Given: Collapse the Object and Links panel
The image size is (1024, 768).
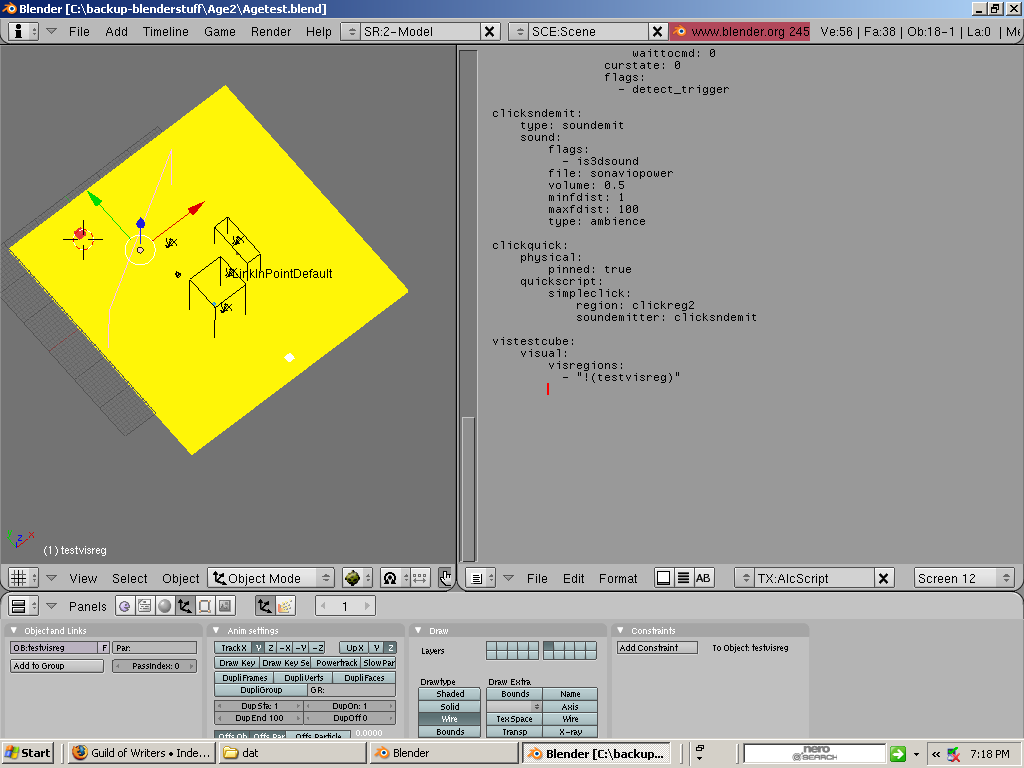Looking at the screenshot, I should point(14,630).
